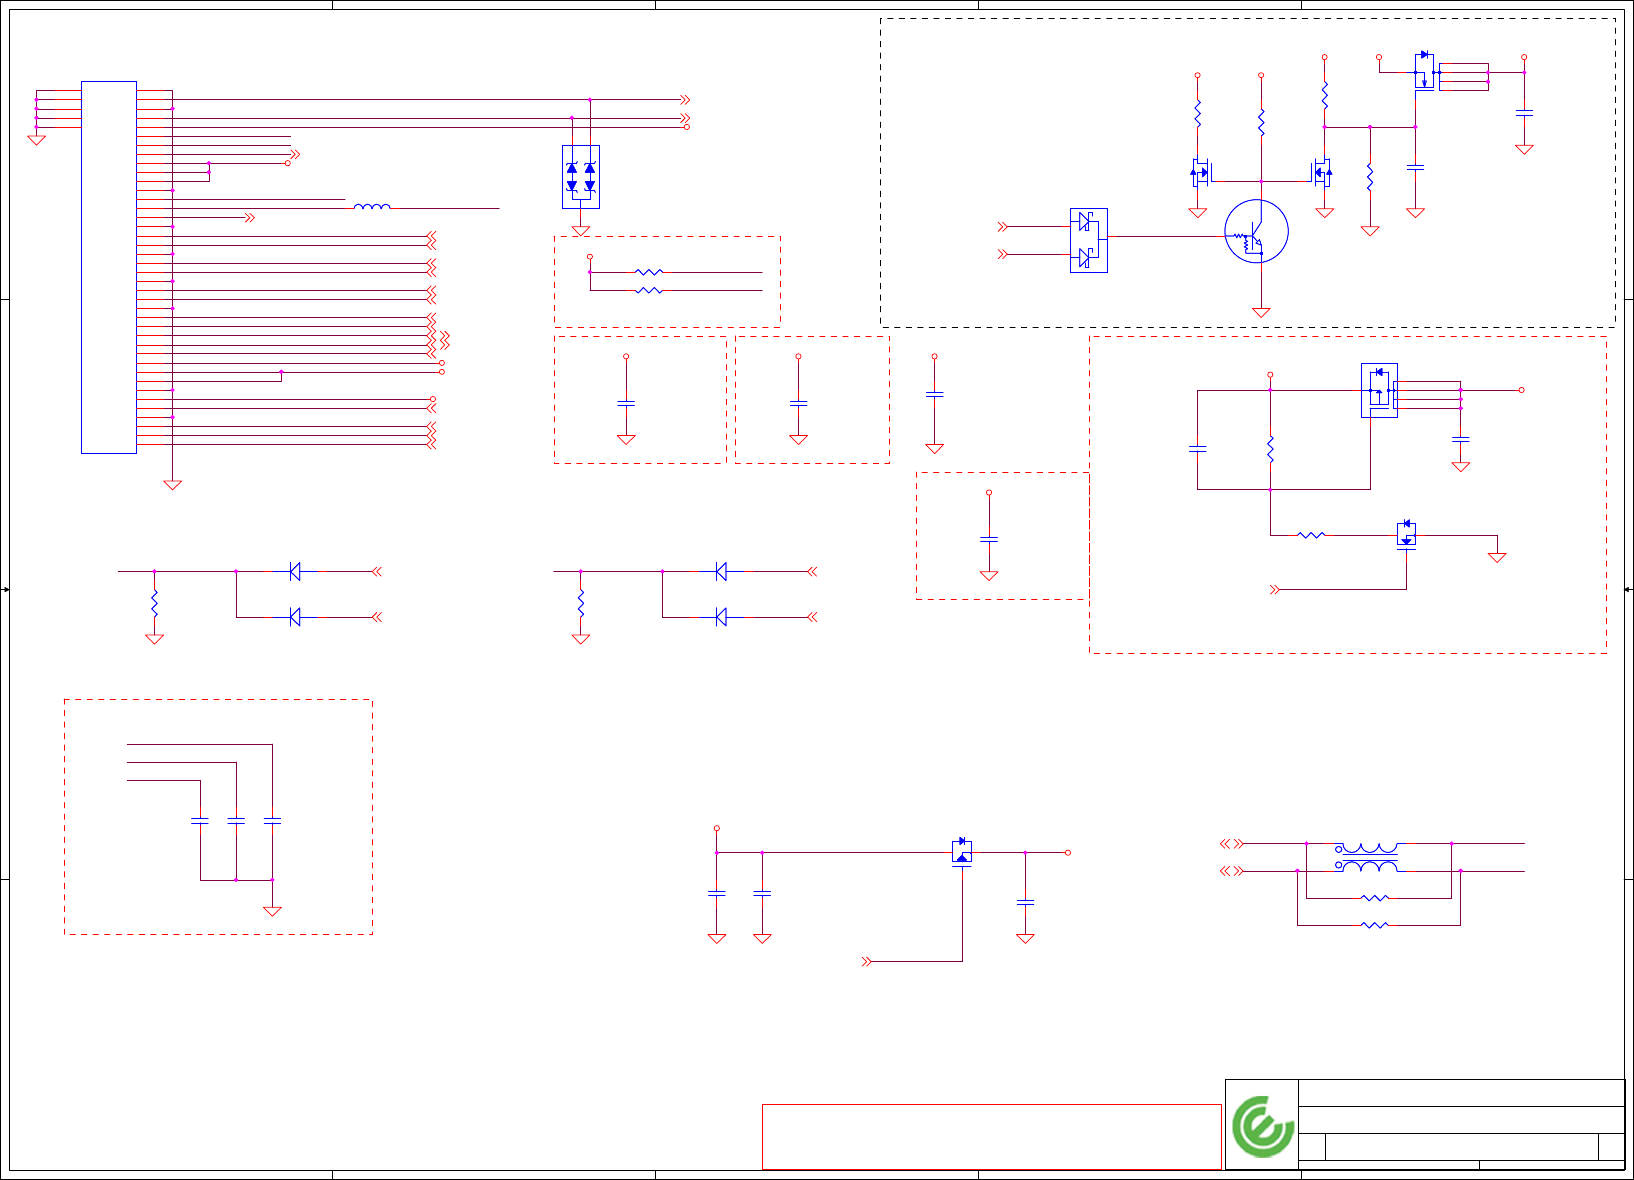Select the capacitor in the left of two adjacent red boxes
Screen dimensions: 1634x1180
(626, 402)
